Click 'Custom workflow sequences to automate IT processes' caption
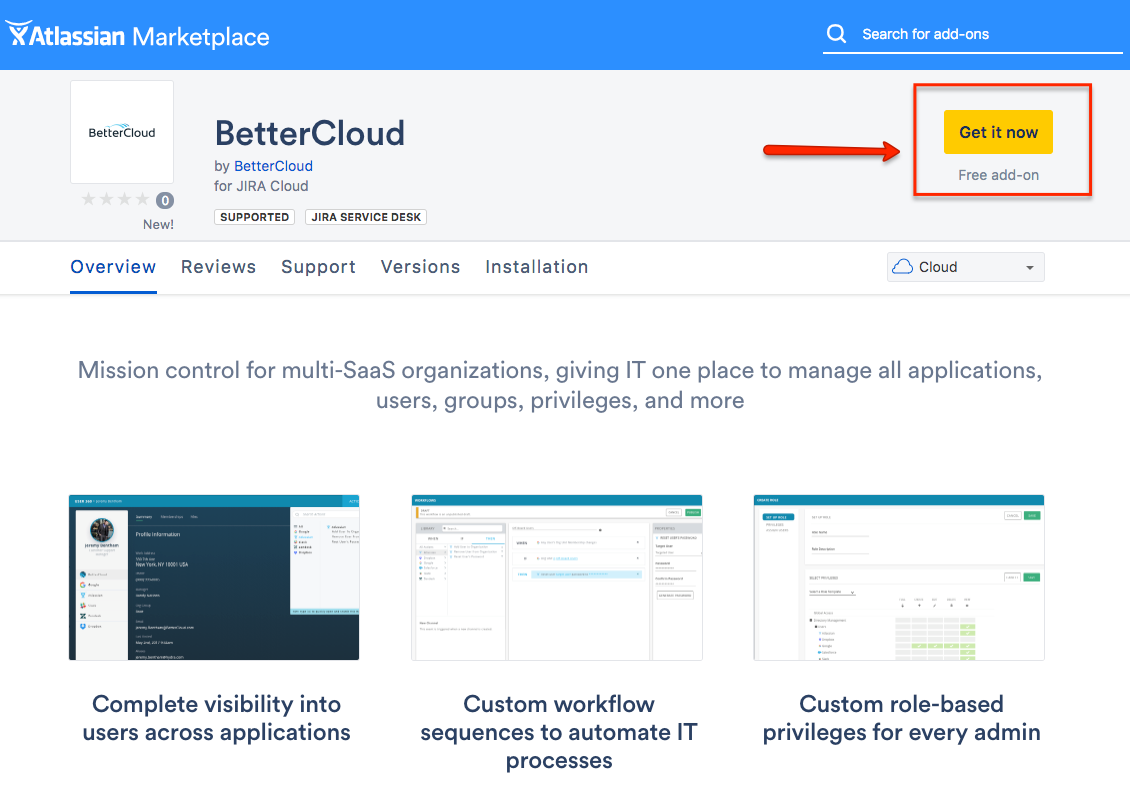 559,732
